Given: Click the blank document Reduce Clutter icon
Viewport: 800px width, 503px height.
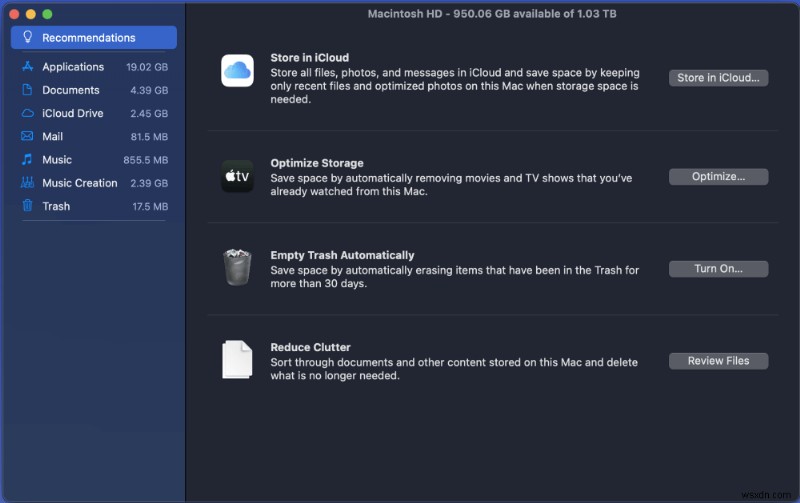Looking at the screenshot, I should [237, 360].
